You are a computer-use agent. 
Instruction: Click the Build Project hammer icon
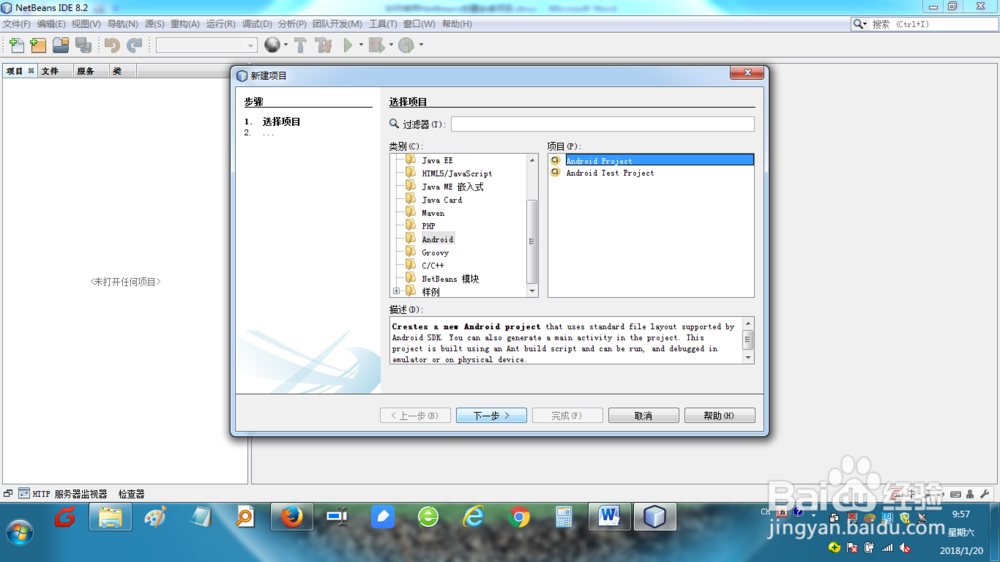pos(300,45)
